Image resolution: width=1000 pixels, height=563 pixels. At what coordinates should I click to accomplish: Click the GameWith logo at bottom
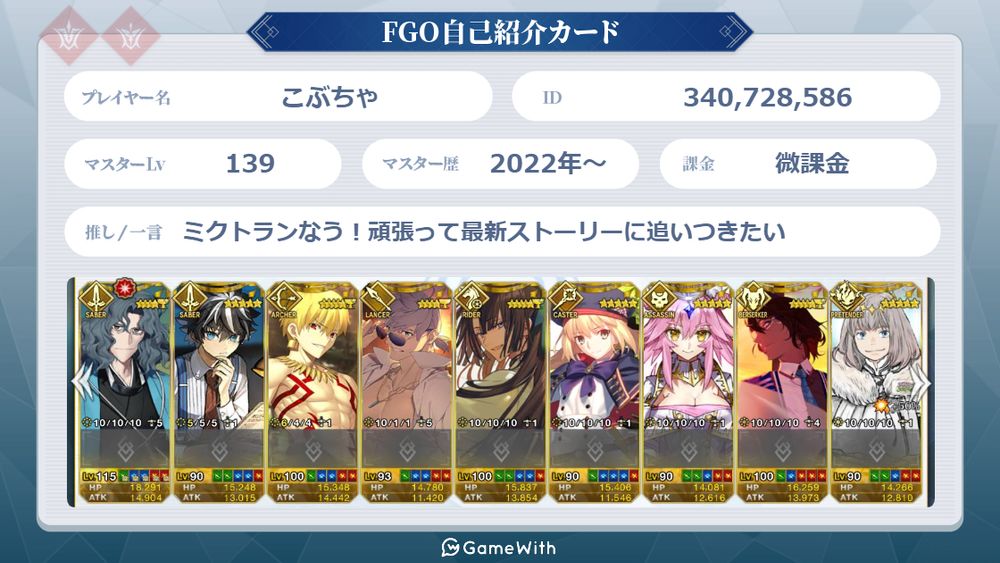click(499, 547)
